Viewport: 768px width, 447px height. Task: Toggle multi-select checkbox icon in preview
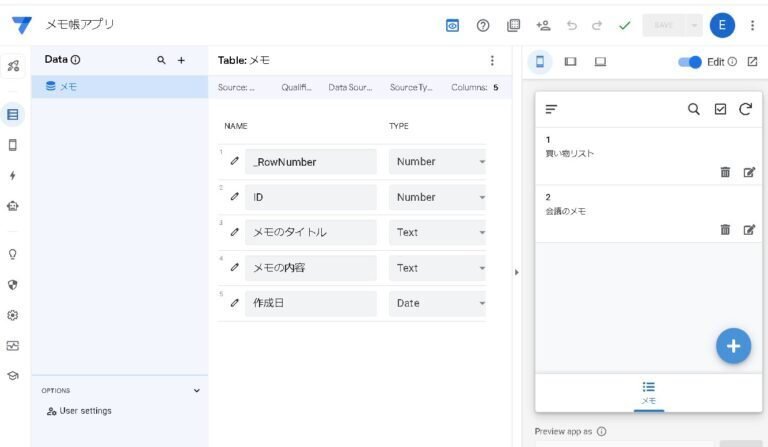pos(720,109)
